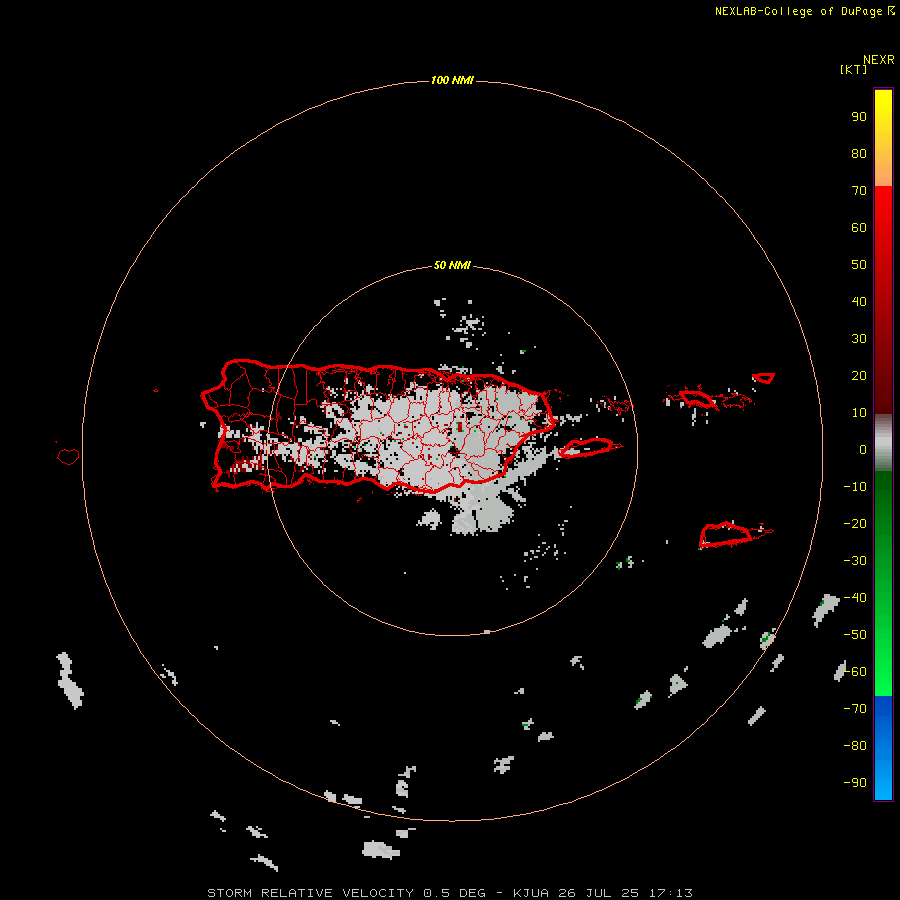Click the -30 value on the velocity scale
This screenshot has width=900, height=900.
pos(855,561)
